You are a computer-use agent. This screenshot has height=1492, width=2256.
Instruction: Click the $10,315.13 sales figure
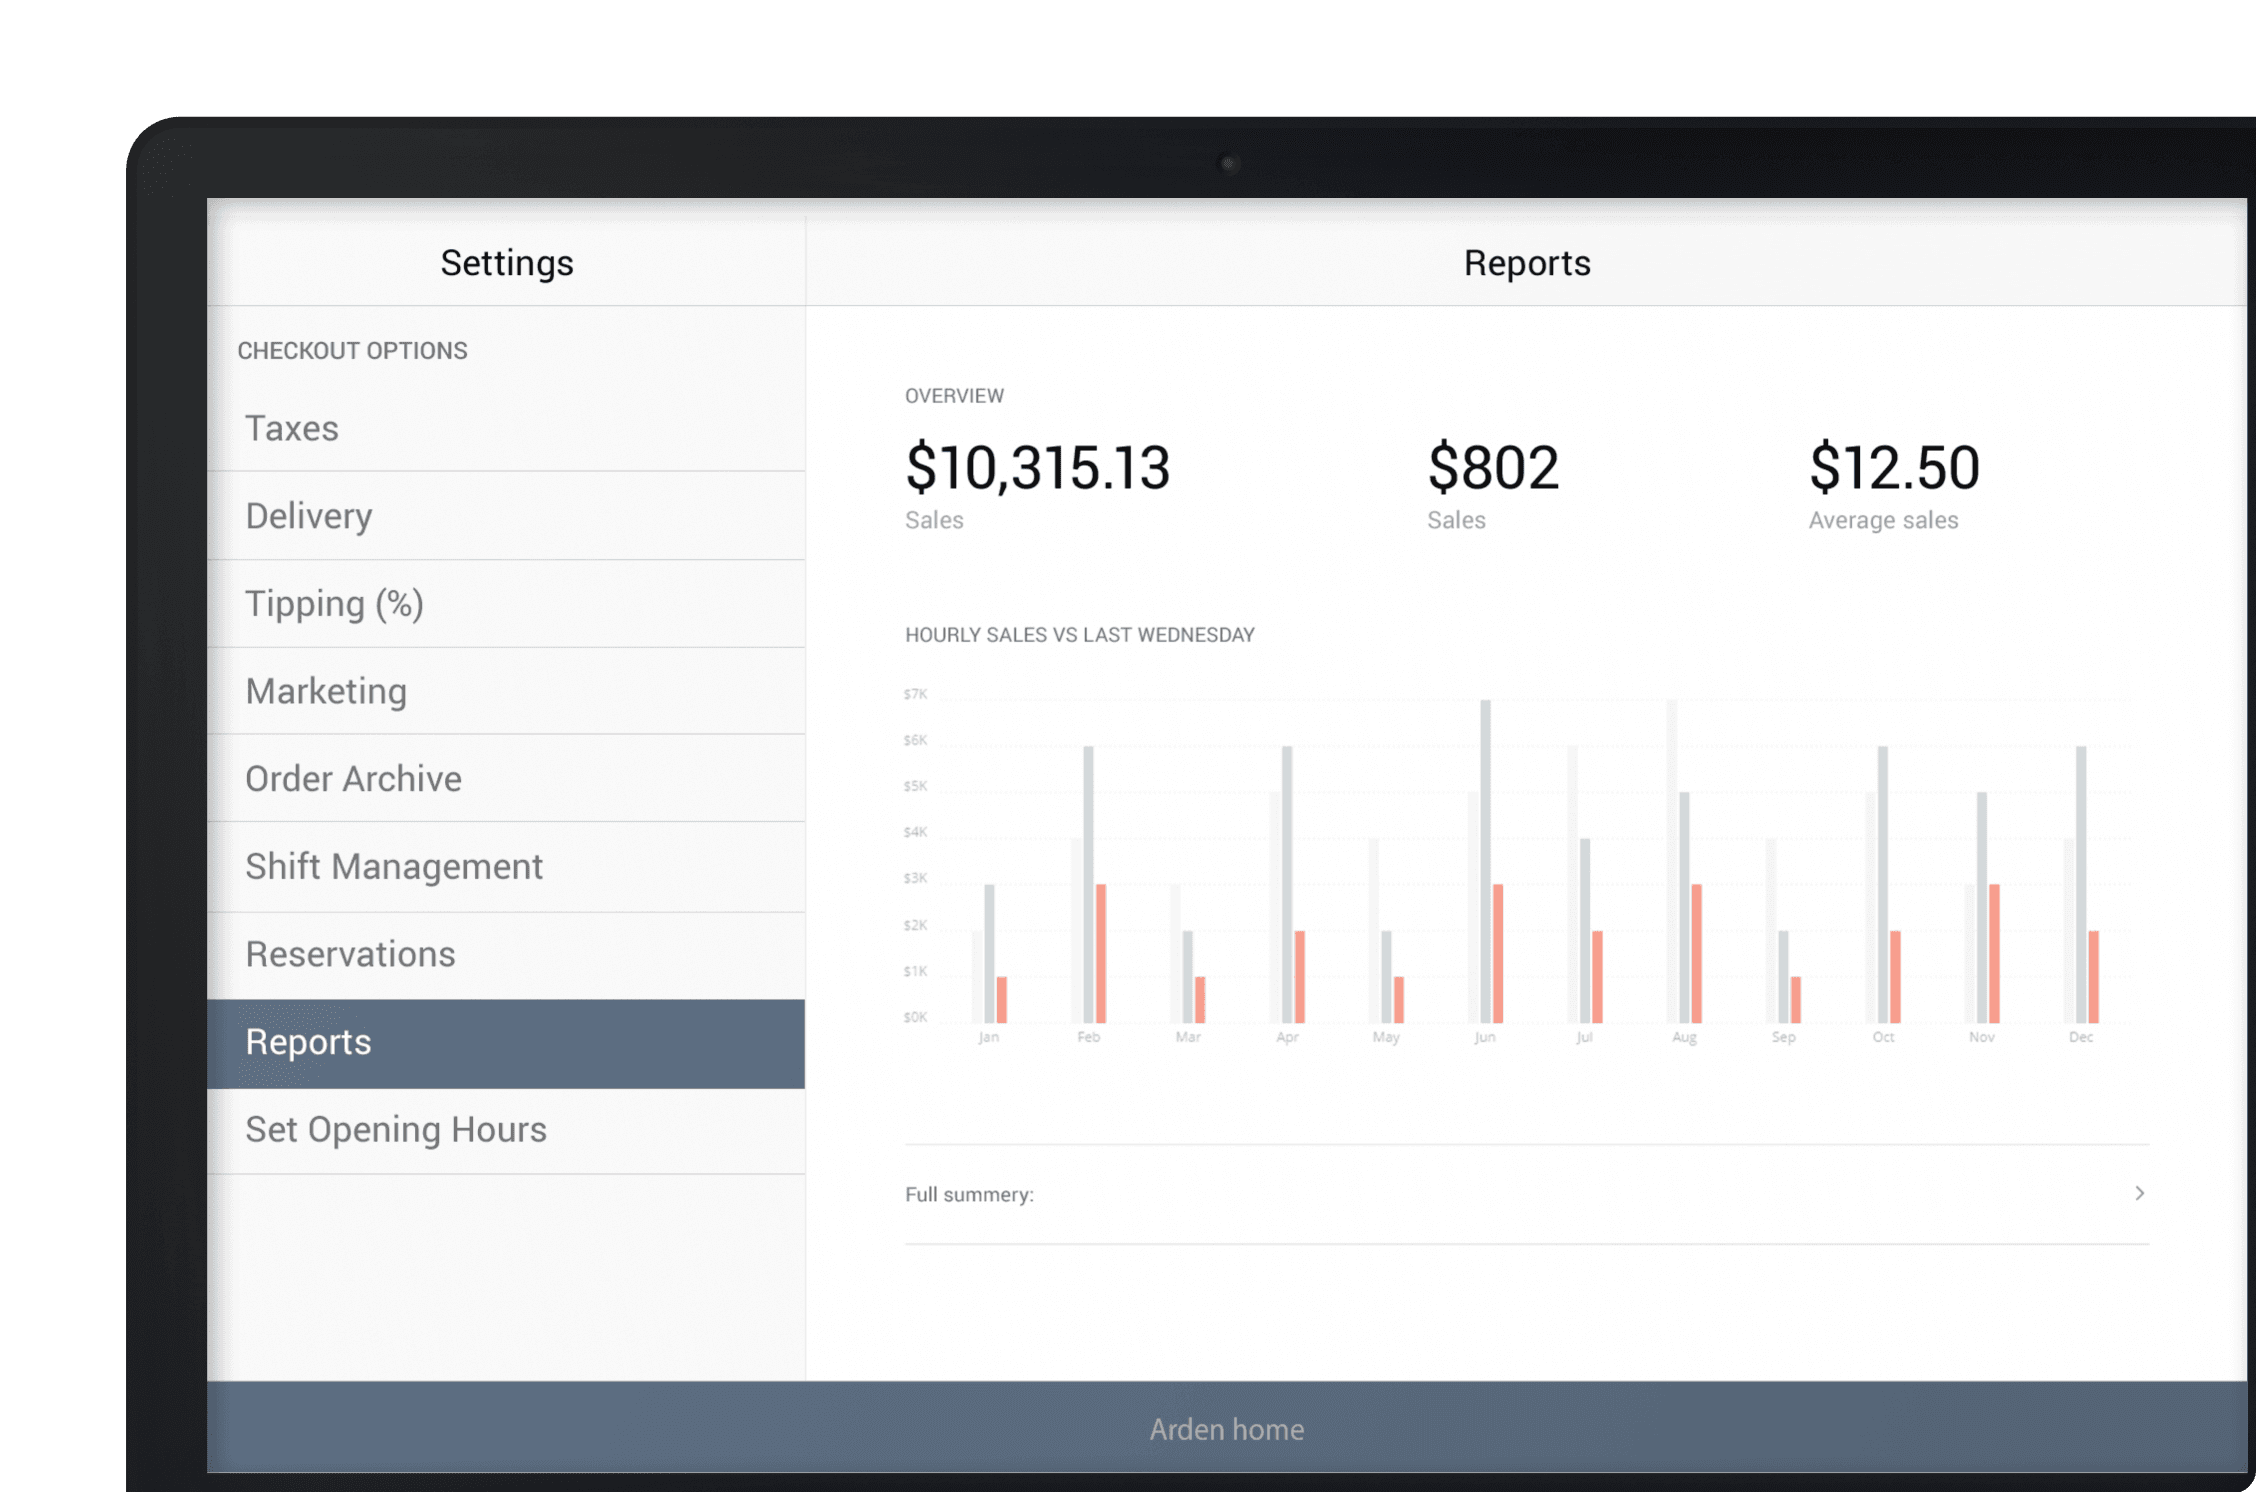point(1037,467)
